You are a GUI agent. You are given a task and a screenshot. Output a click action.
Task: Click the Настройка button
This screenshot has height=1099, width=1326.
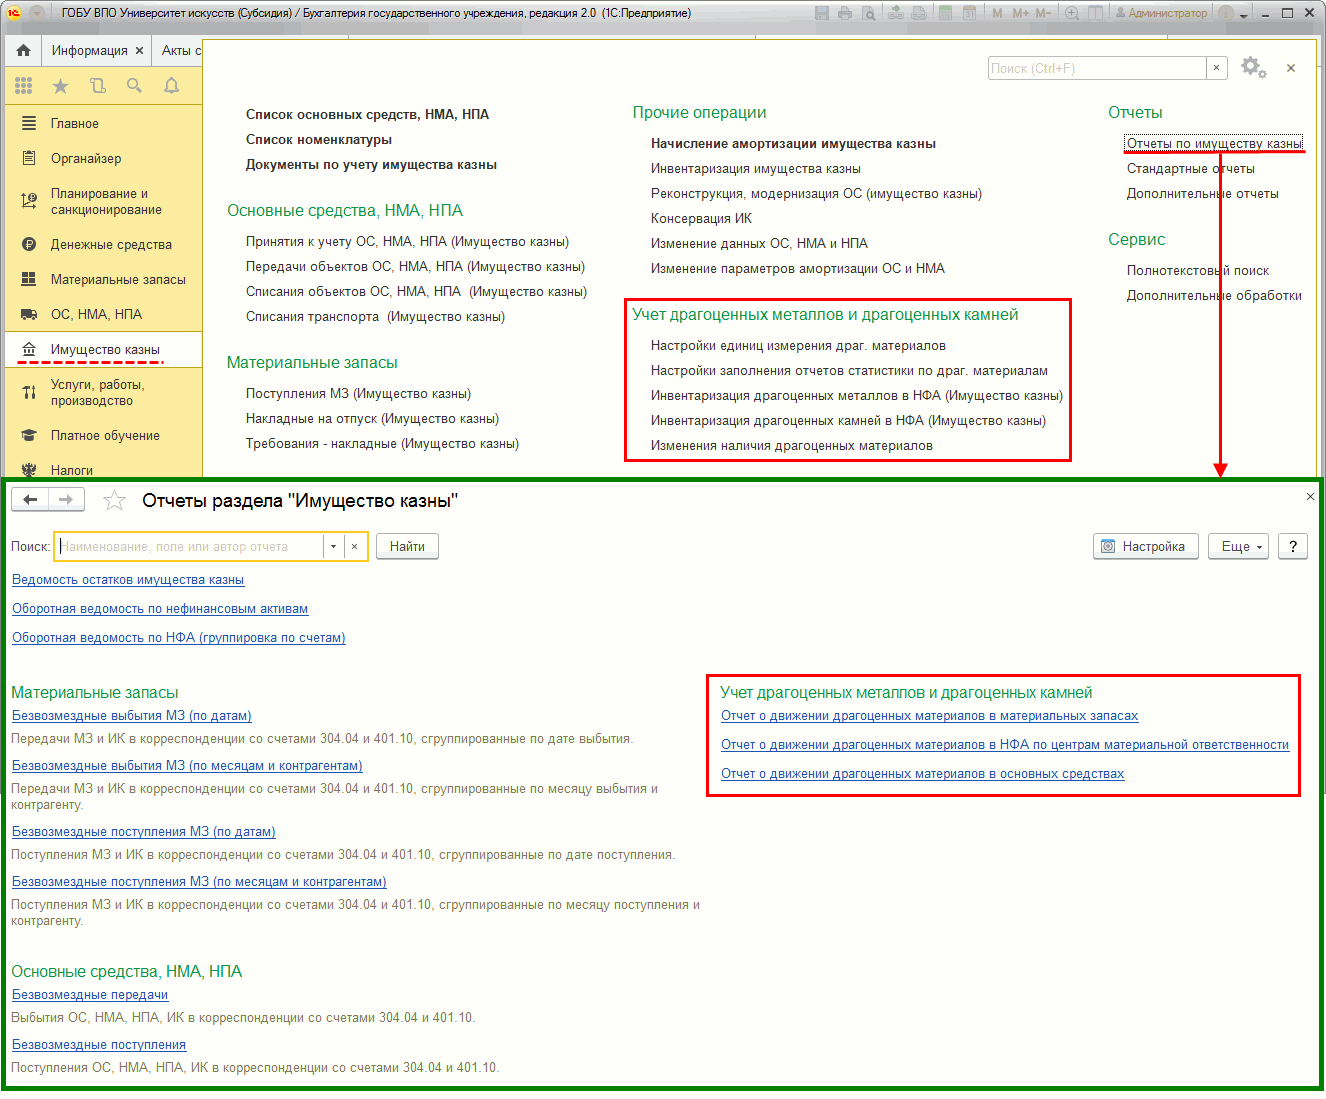[x=1145, y=547]
